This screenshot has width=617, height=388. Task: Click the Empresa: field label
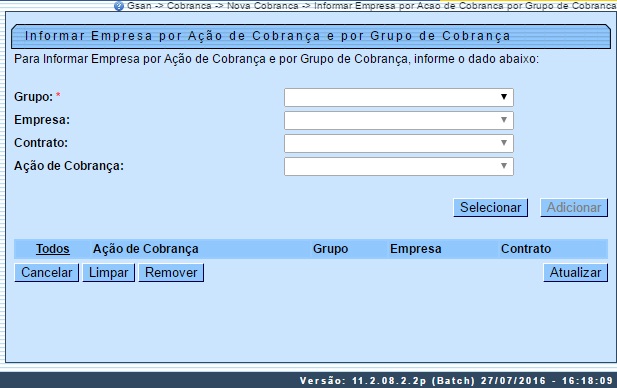(x=42, y=120)
